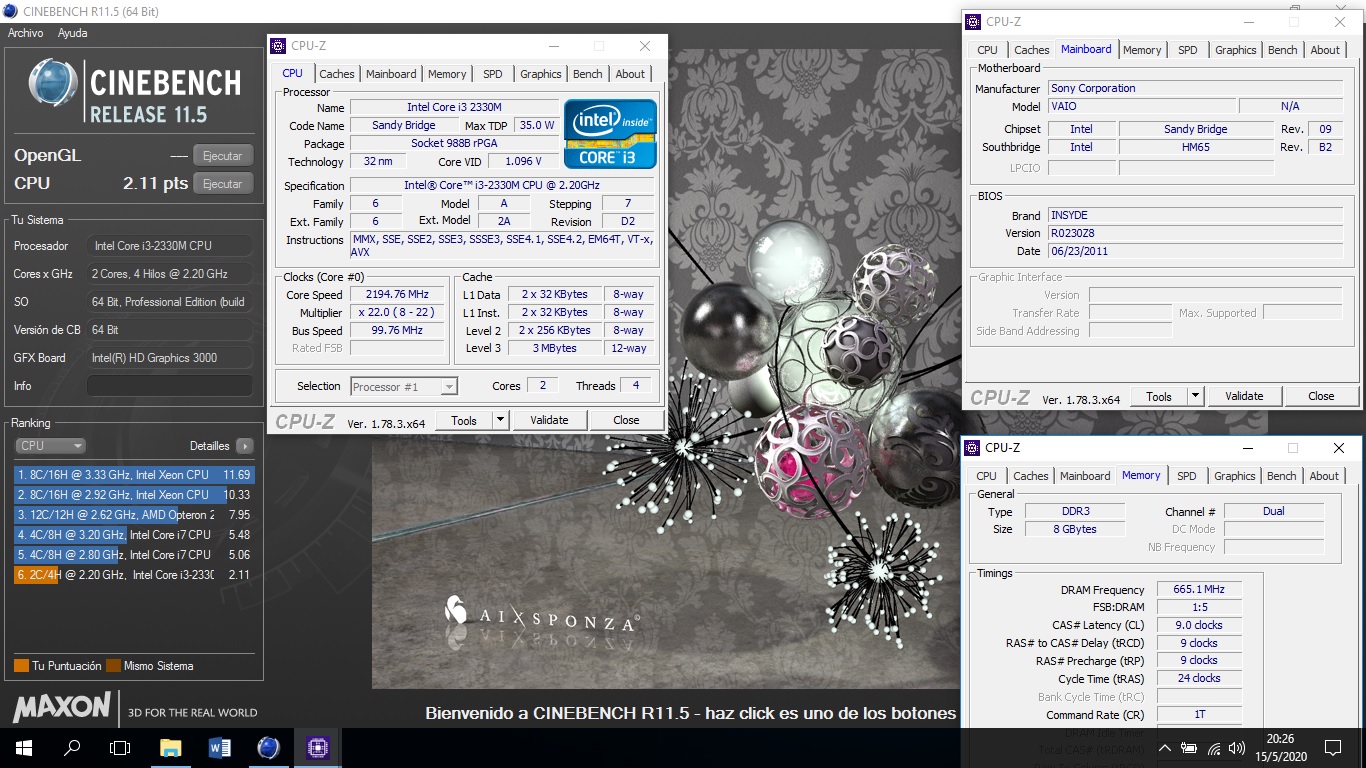This screenshot has width=1366, height=768.
Task: Switch to CPU-Z taskbar icon
Action: pyautogui.click(x=318, y=747)
